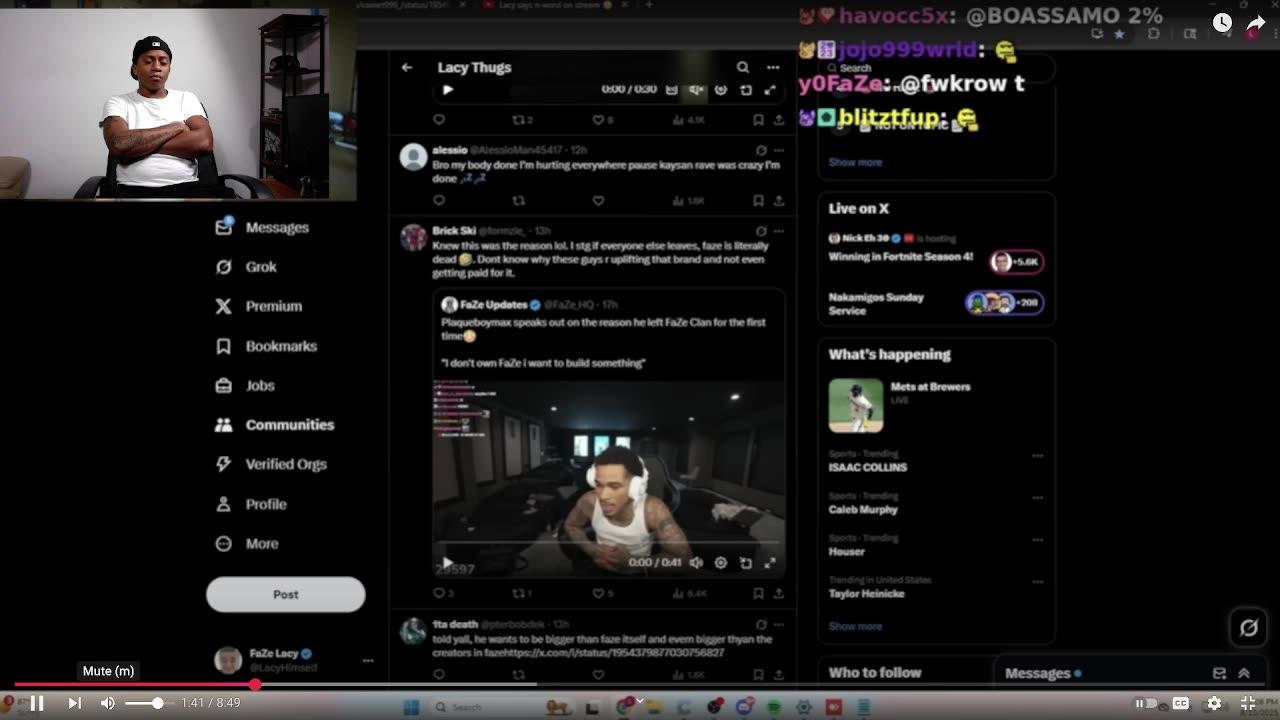Click the Lacy Thugs search magnifier

pos(743,67)
